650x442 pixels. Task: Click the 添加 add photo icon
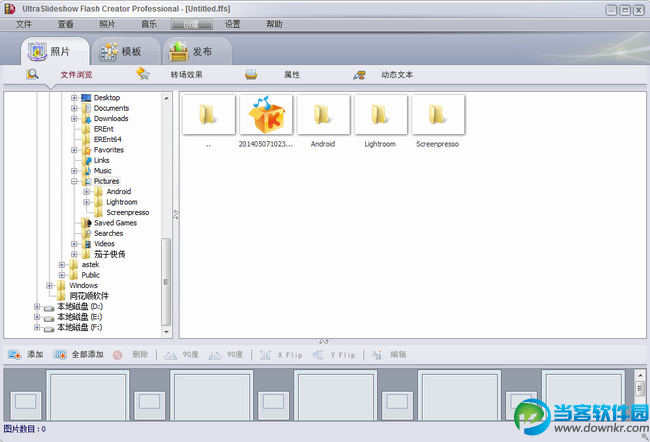point(15,355)
